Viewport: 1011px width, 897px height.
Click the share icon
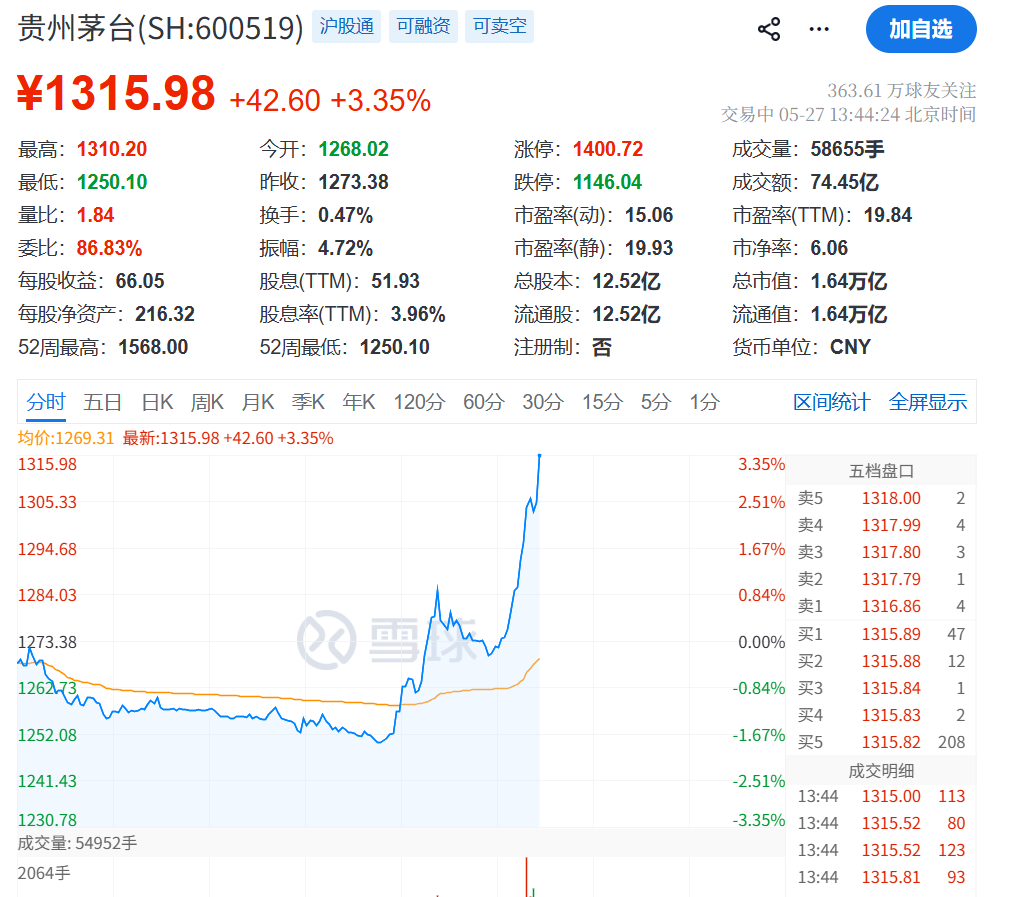769,29
